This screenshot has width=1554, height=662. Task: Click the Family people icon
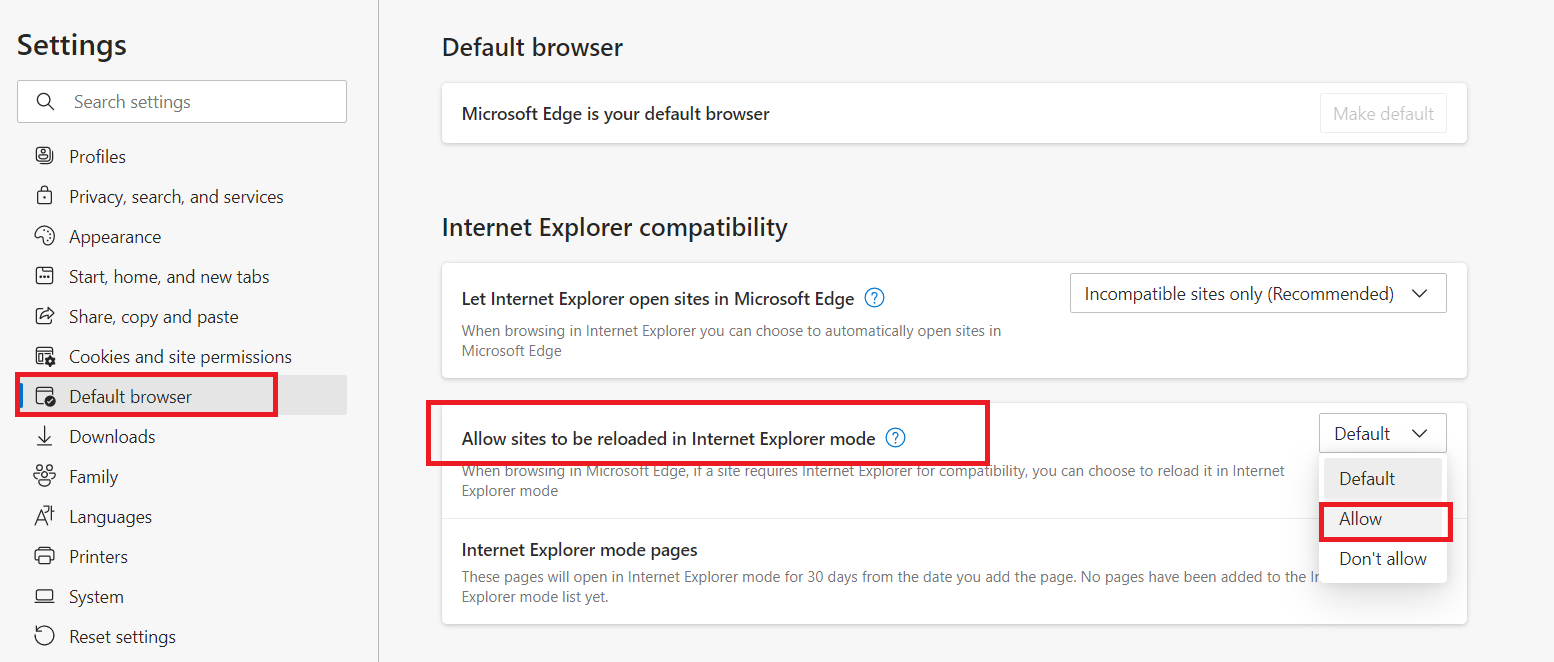click(x=44, y=476)
